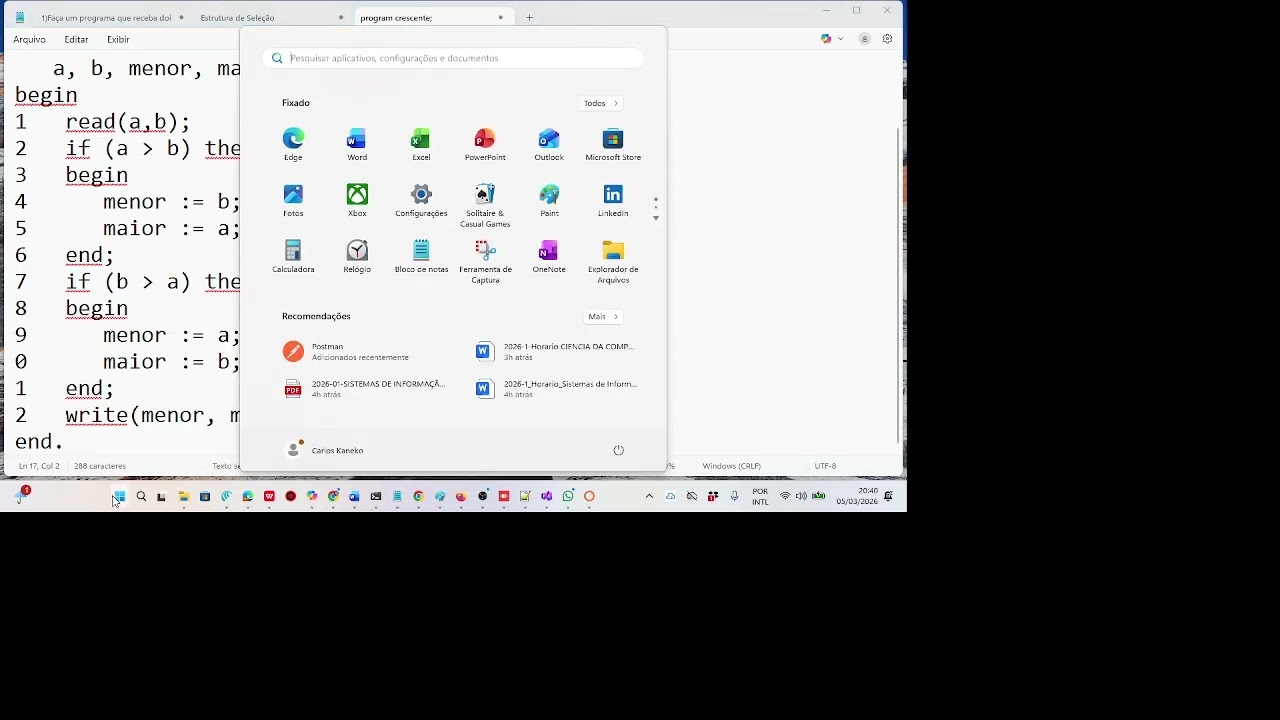Open WhatsApp from the taskbar
This screenshot has height=720, width=1280.
(x=568, y=496)
